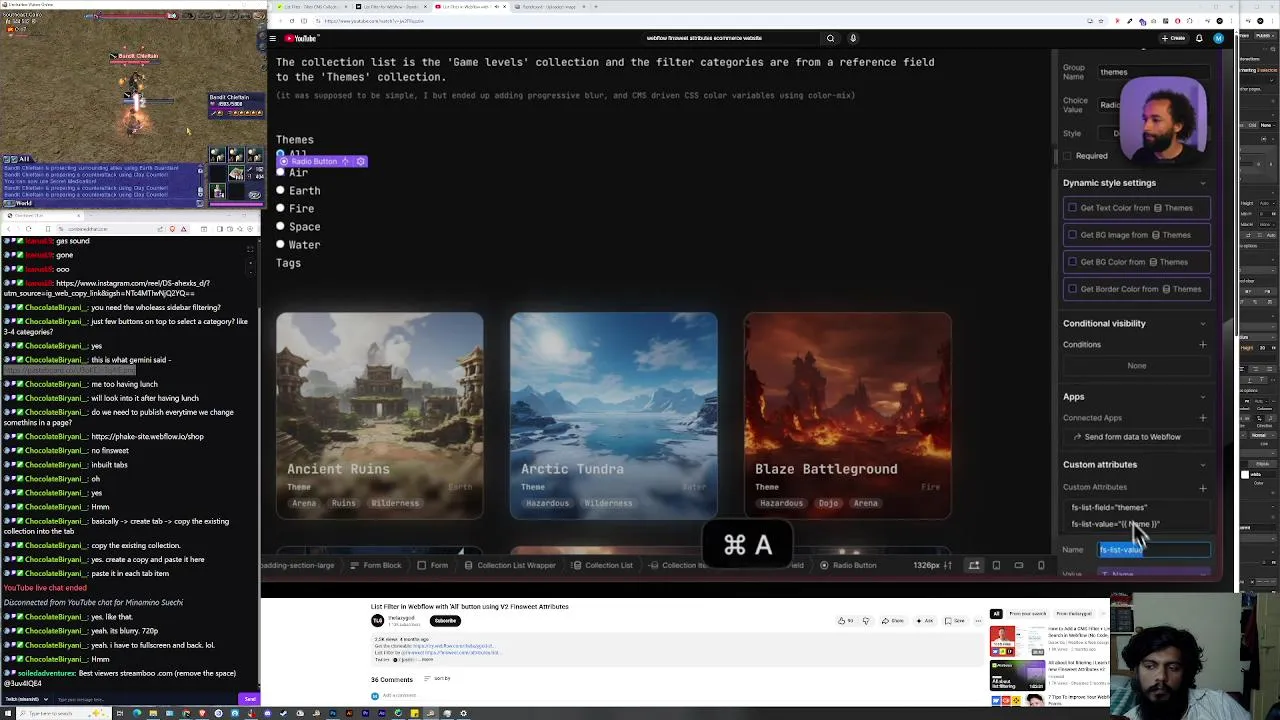Viewport: 1280px width, 720px height.
Task: Select the 'All' recommendations chip
Action: [996, 614]
